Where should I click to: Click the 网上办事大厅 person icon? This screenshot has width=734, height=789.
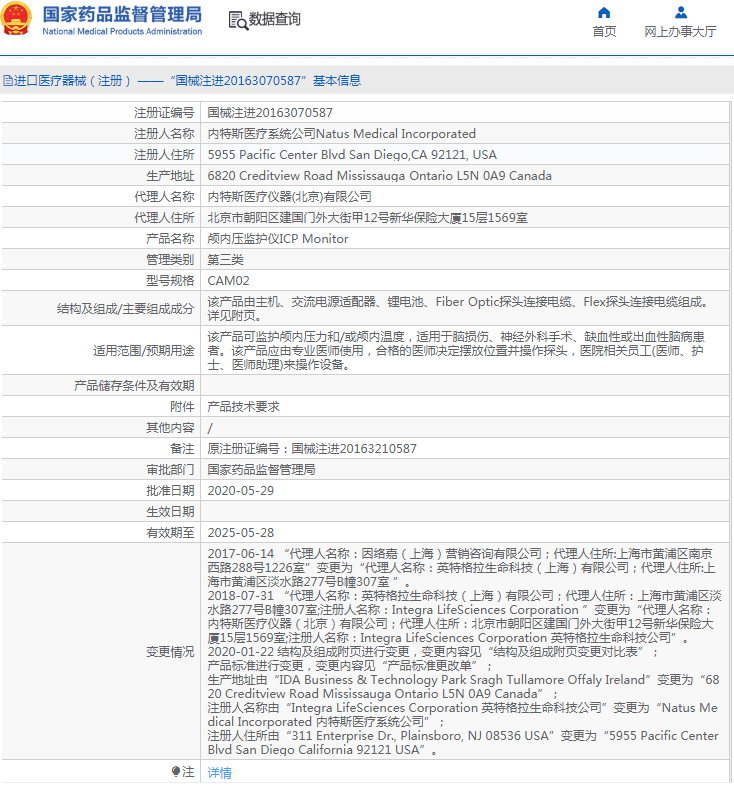click(680, 13)
